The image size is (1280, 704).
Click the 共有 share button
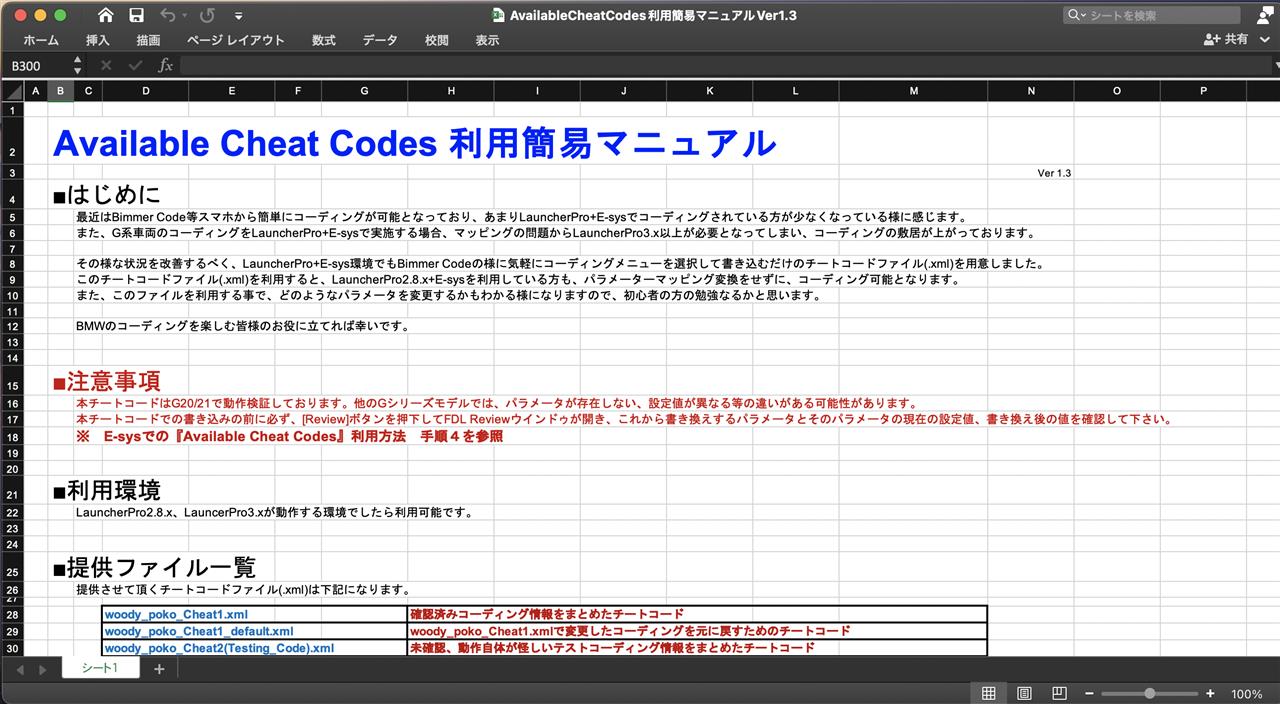(x=1227, y=39)
